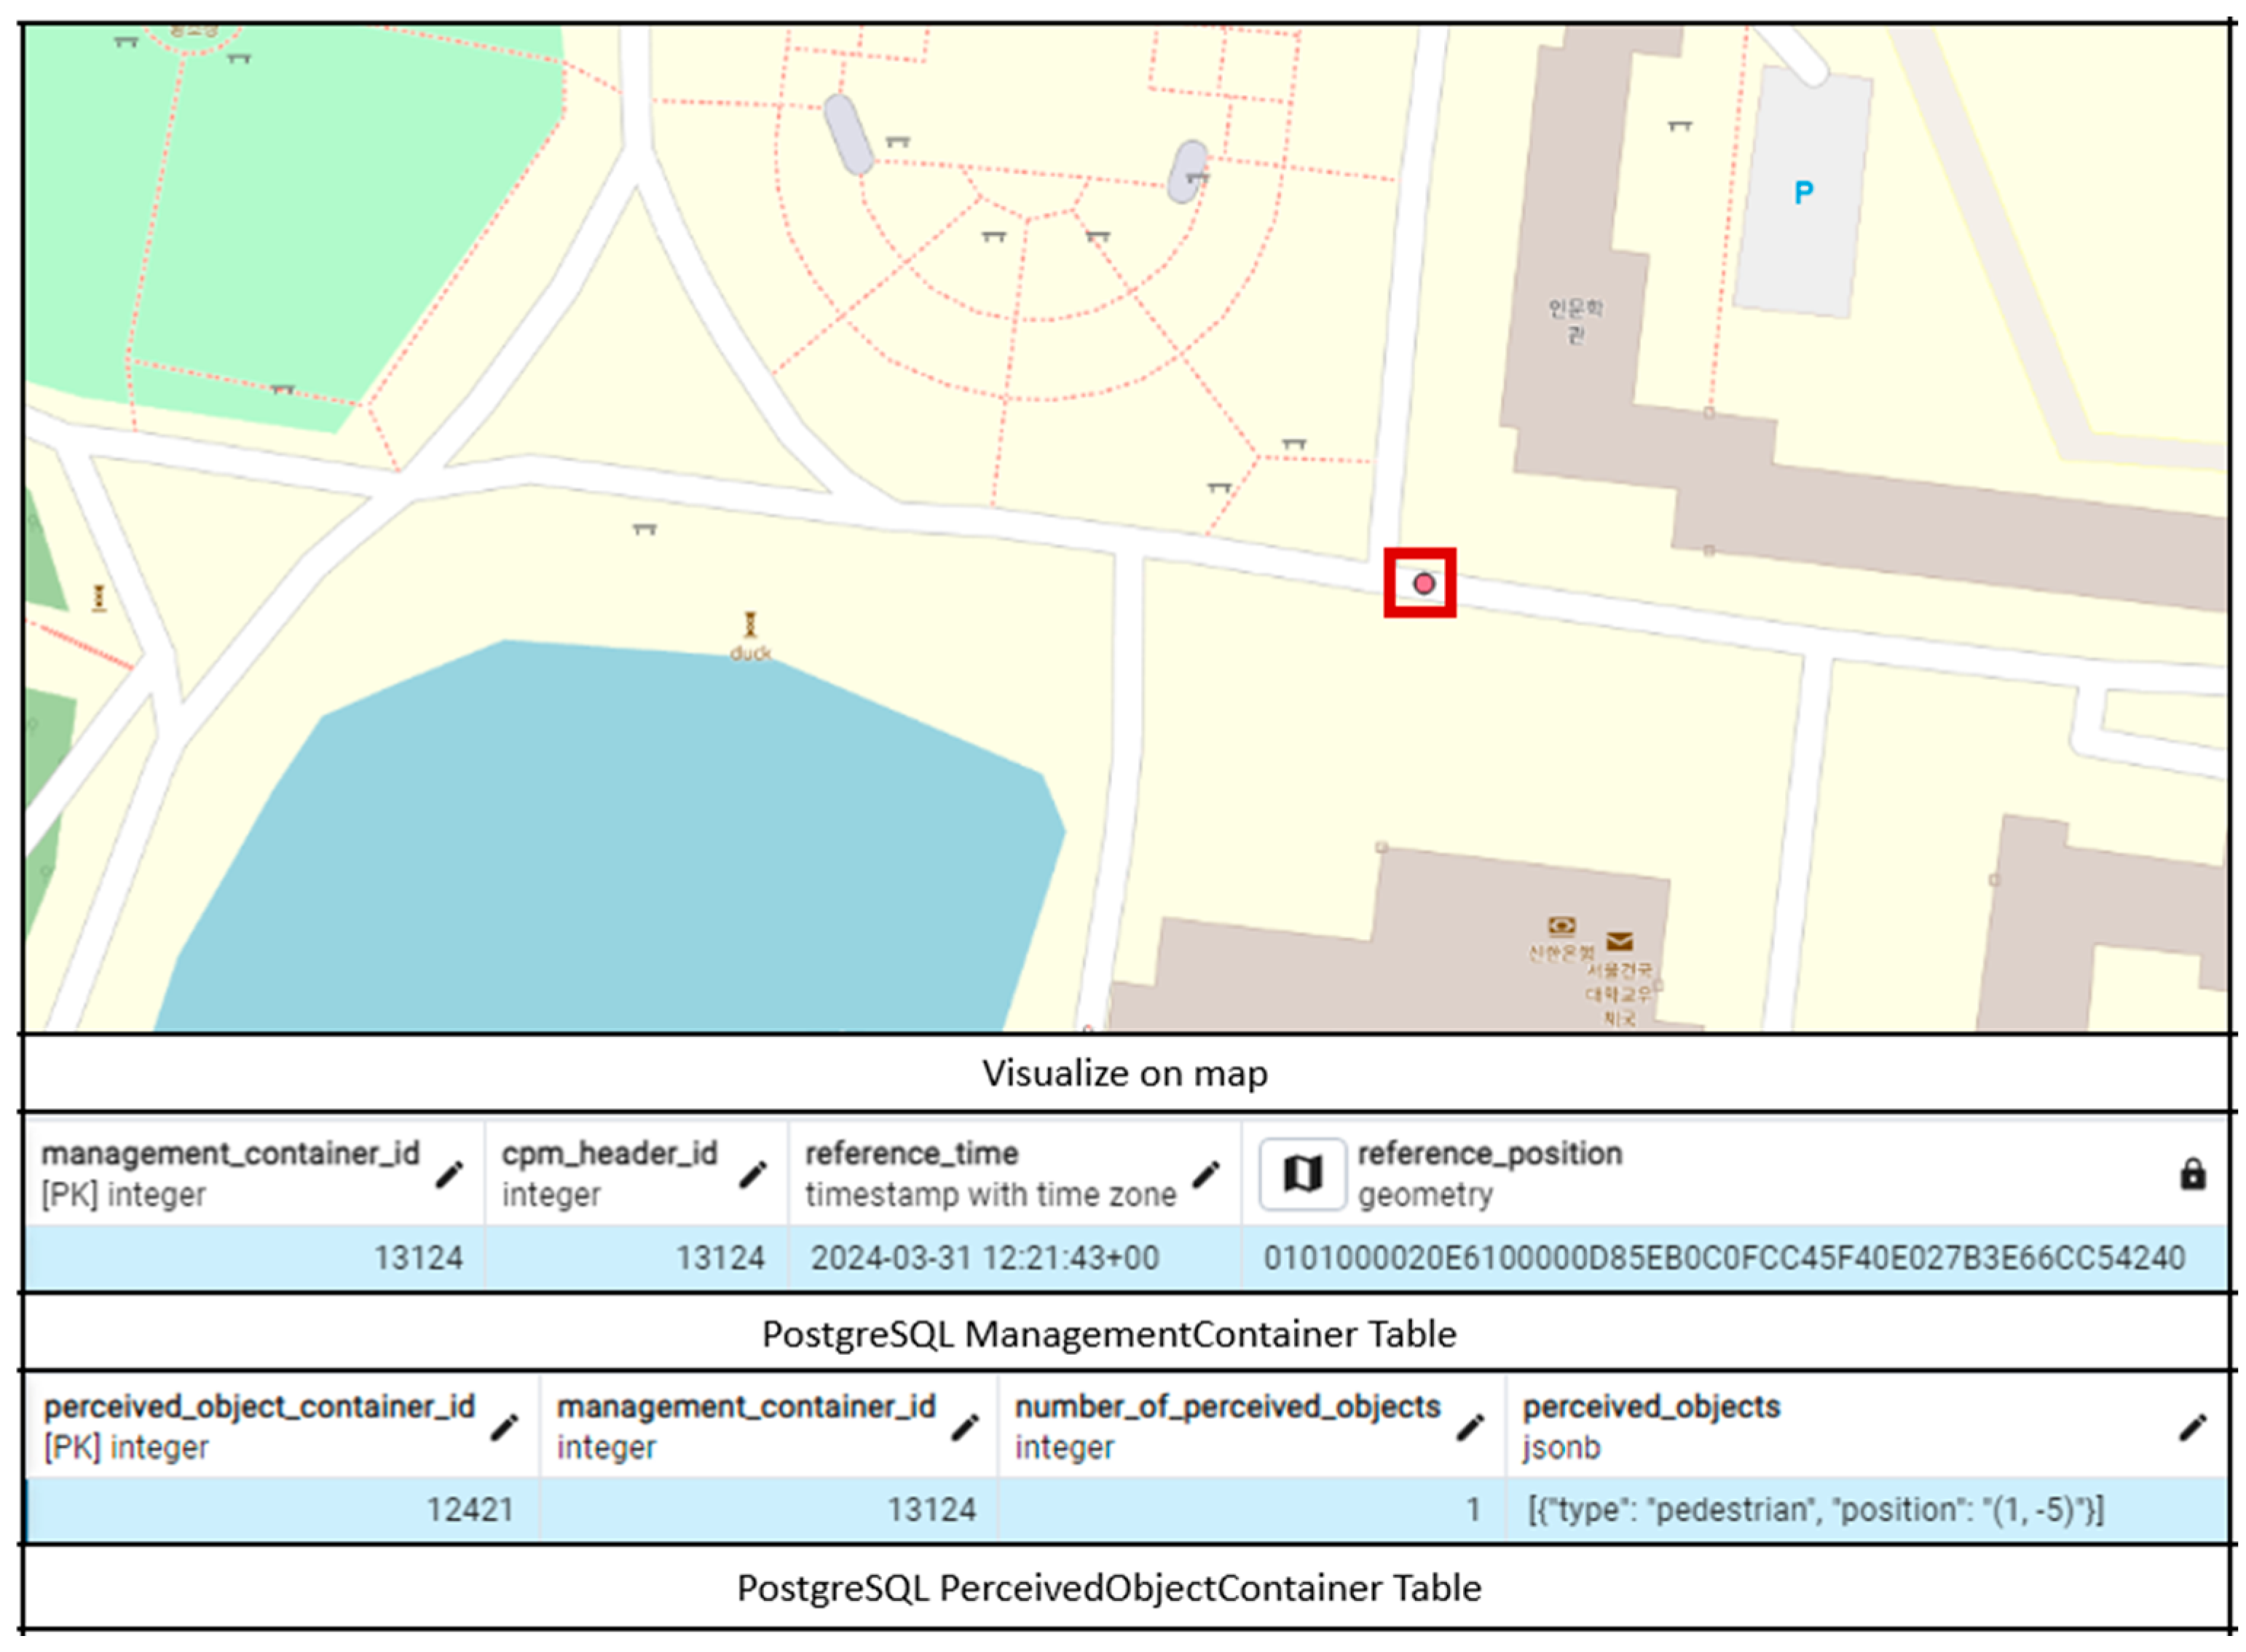
Task: Click the blue P parking icon on map
Action: pos(1803,192)
